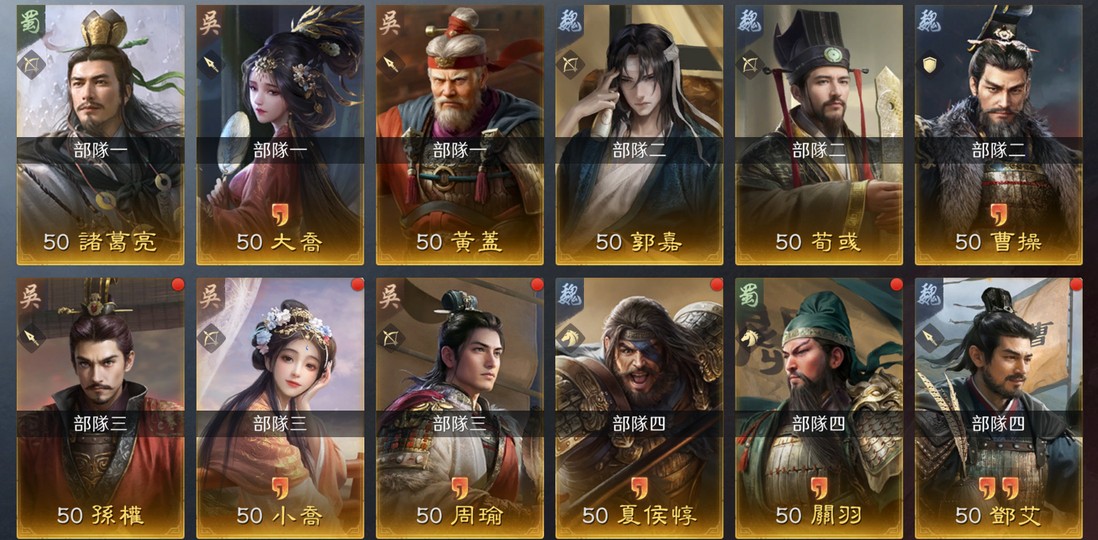Viewport: 1098px width, 540px height.
Task: Click the red notification dot on 周瑜
Action: click(x=537, y=284)
